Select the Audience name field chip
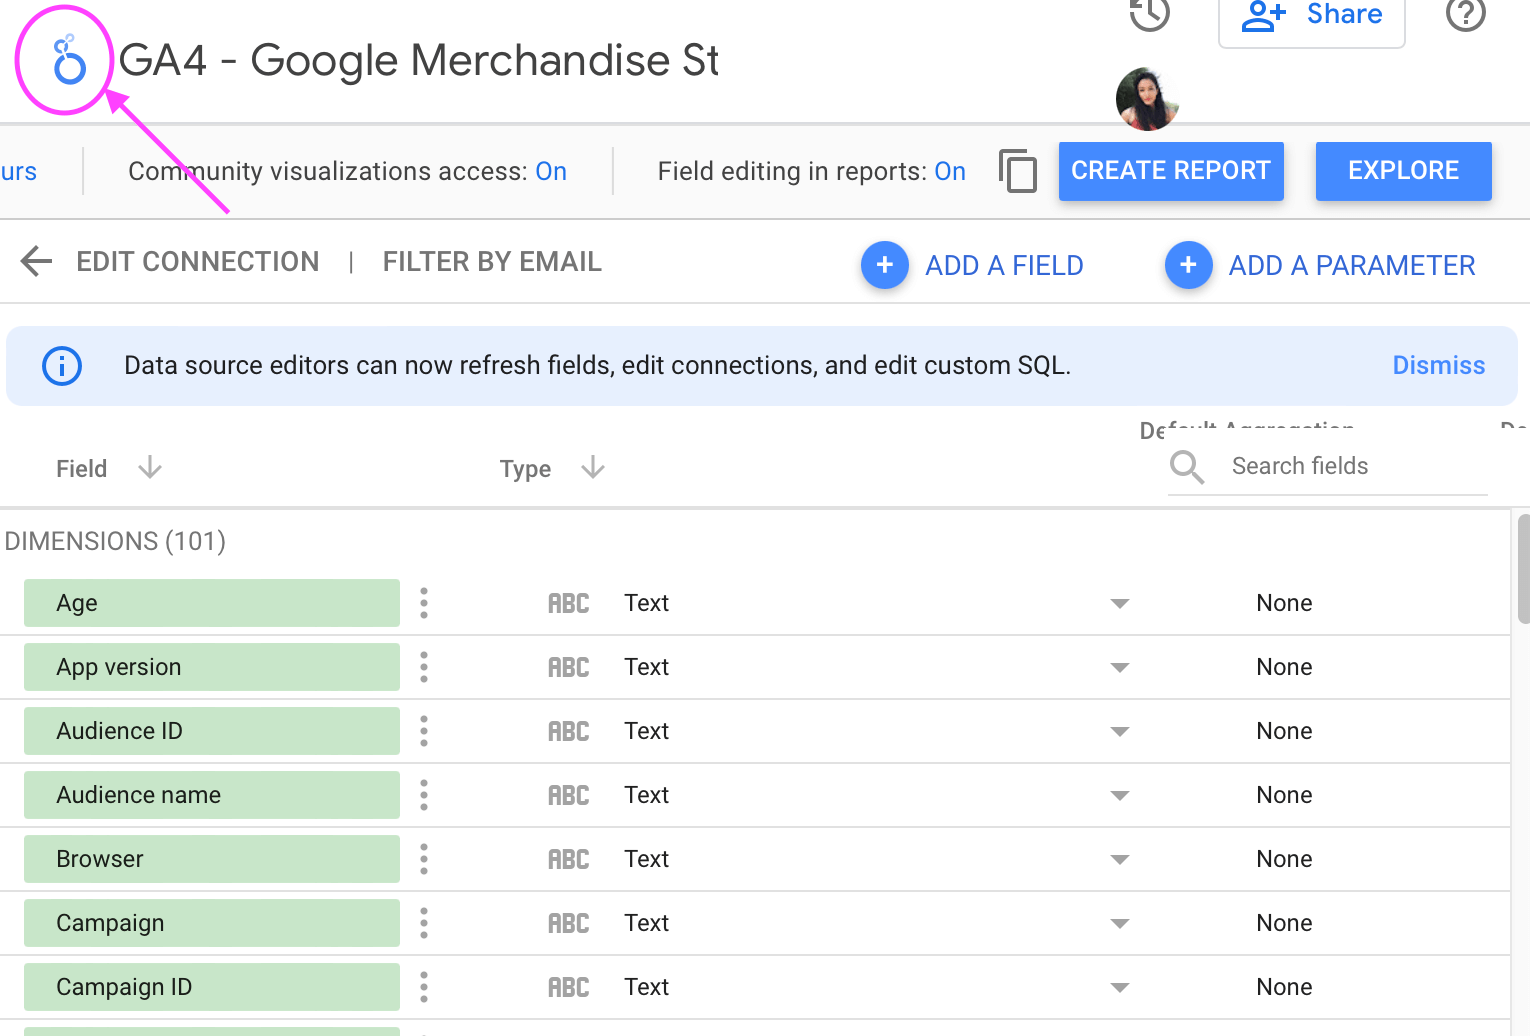 [212, 795]
